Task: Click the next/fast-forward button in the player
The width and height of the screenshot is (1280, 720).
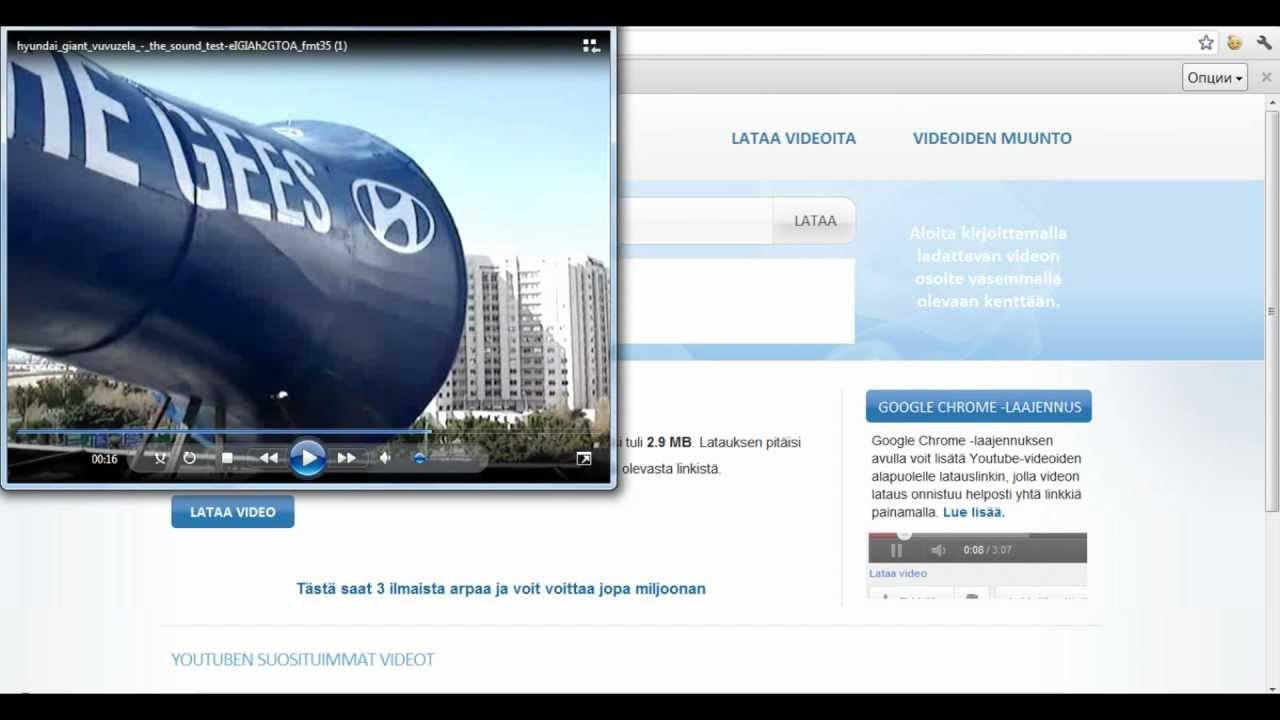Action: [347, 458]
